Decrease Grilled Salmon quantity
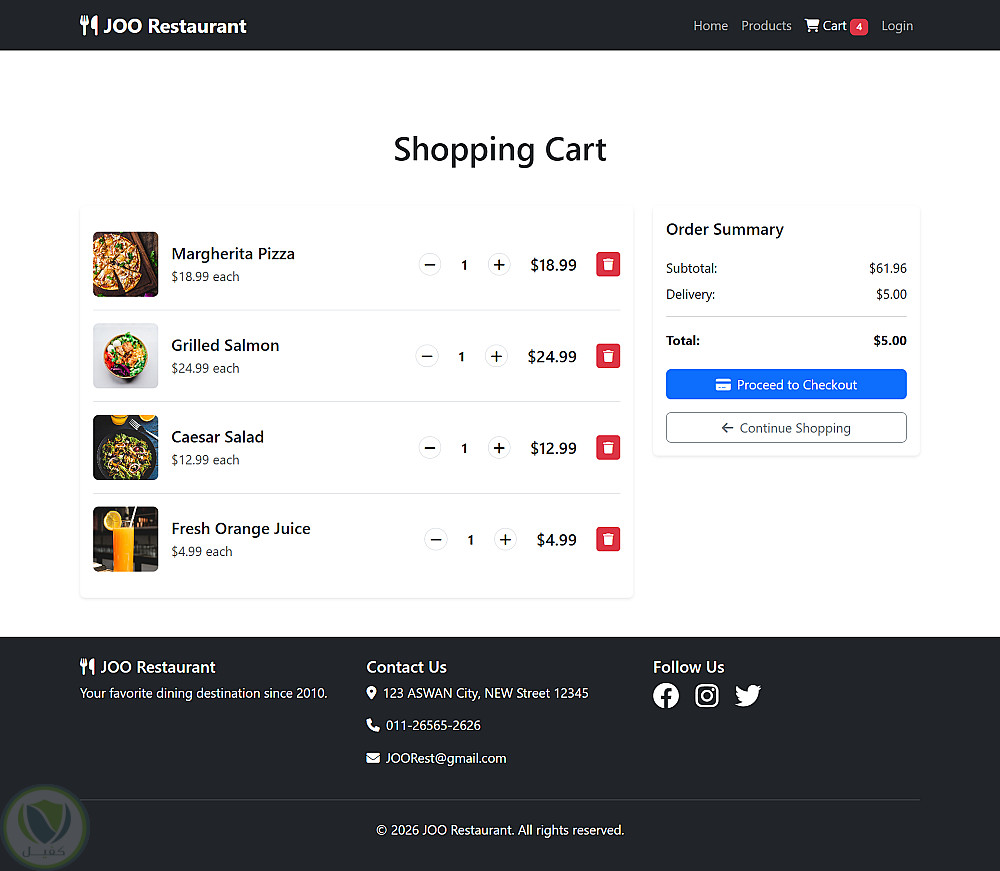The height and width of the screenshot is (871, 1000). (427, 356)
